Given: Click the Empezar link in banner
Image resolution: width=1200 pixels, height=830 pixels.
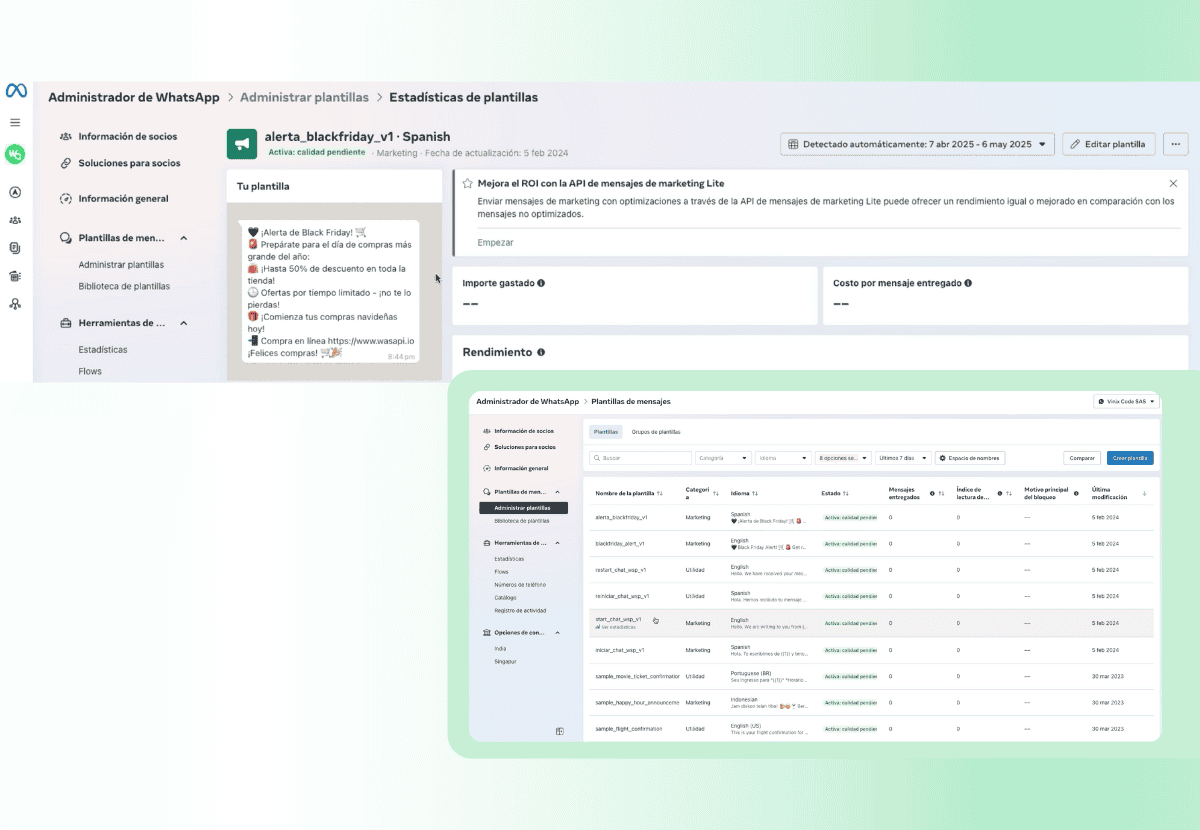Looking at the screenshot, I should point(495,243).
